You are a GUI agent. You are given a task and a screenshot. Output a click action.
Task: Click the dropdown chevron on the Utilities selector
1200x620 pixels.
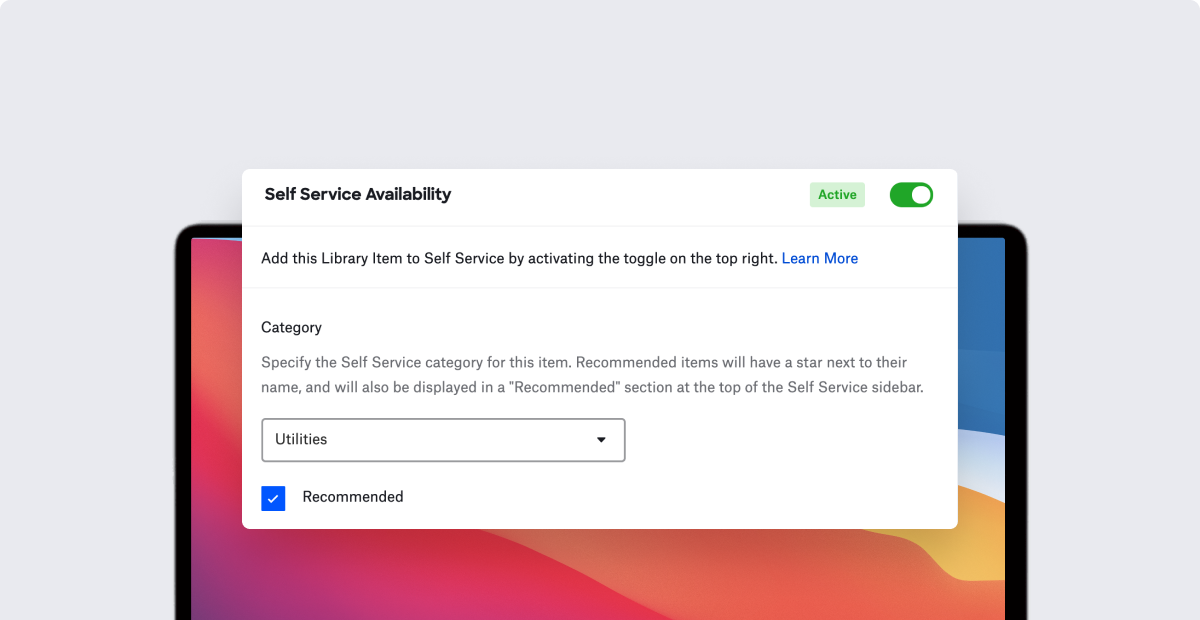[x=601, y=439]
